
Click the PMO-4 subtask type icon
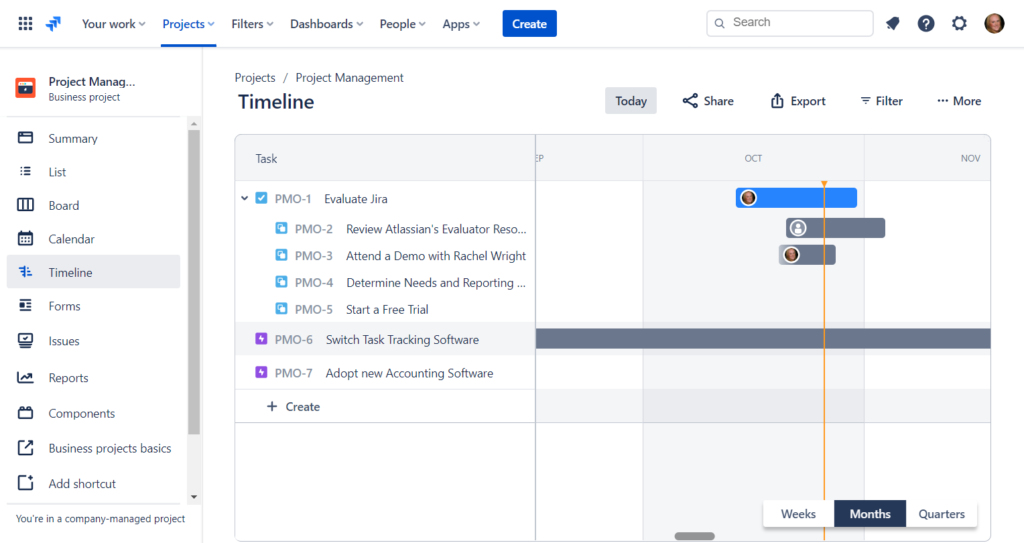click(281, 282)
